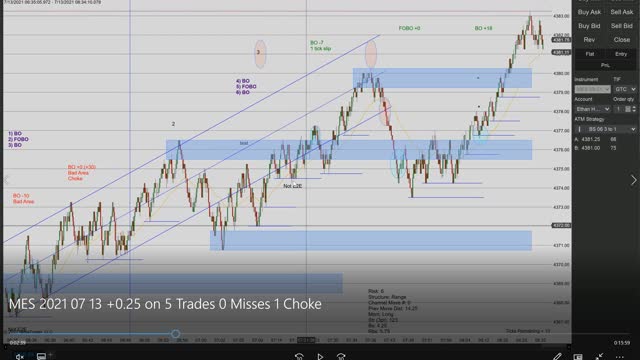Open the ATM Strategy dropdown
This screenshot has height=360, width=640.
tap(605, 129)
